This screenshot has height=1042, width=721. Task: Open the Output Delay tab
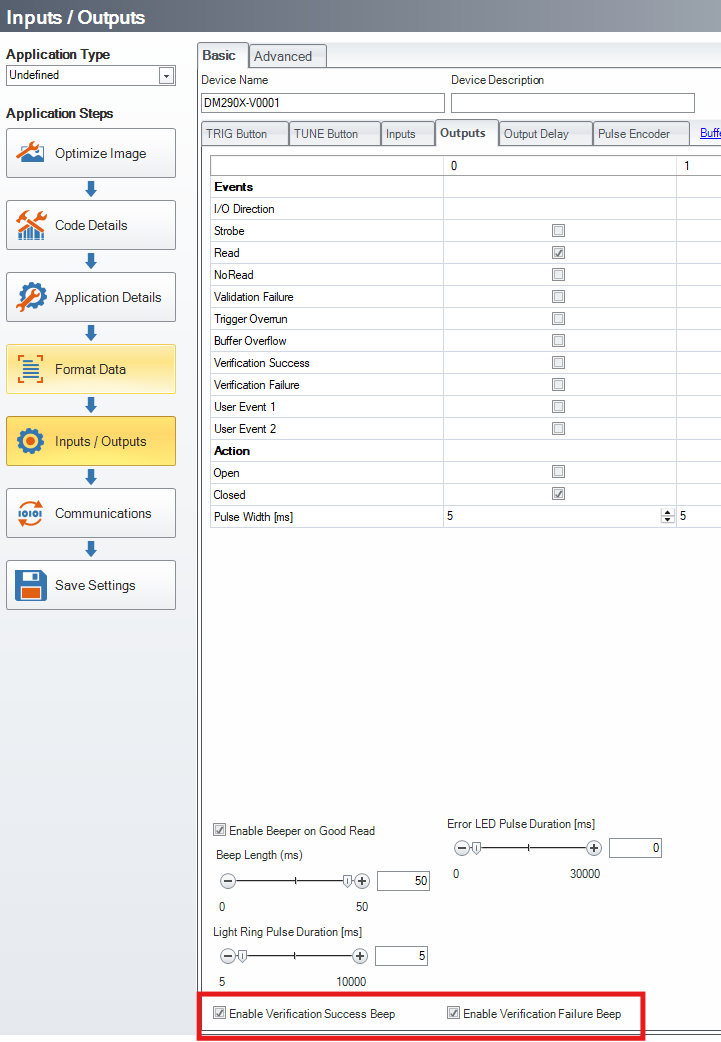(x=536, y=134)
